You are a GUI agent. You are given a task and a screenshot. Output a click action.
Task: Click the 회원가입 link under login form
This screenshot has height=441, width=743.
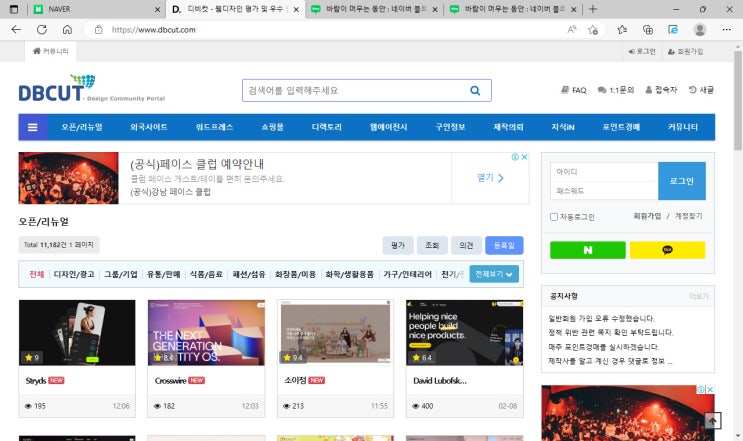click(x=647, y=216)
